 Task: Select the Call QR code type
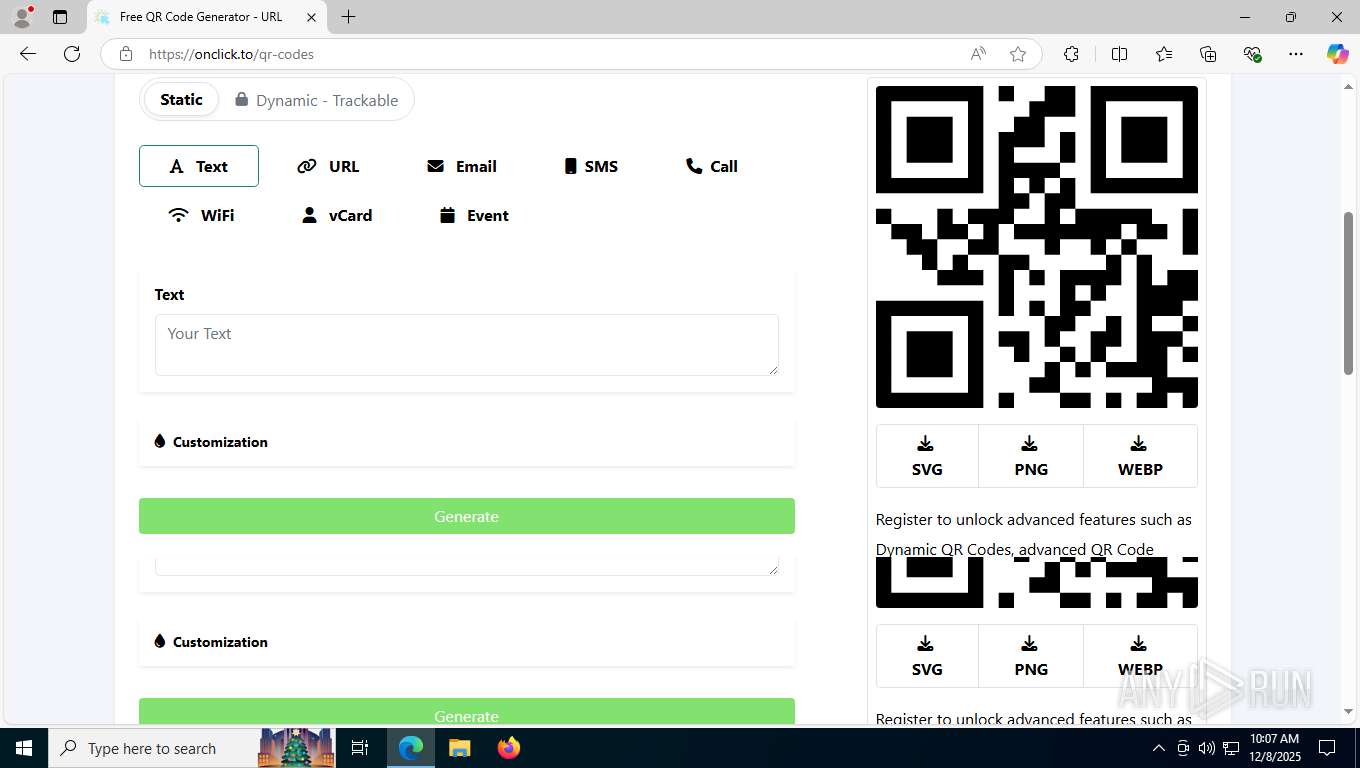coord(711,166)
